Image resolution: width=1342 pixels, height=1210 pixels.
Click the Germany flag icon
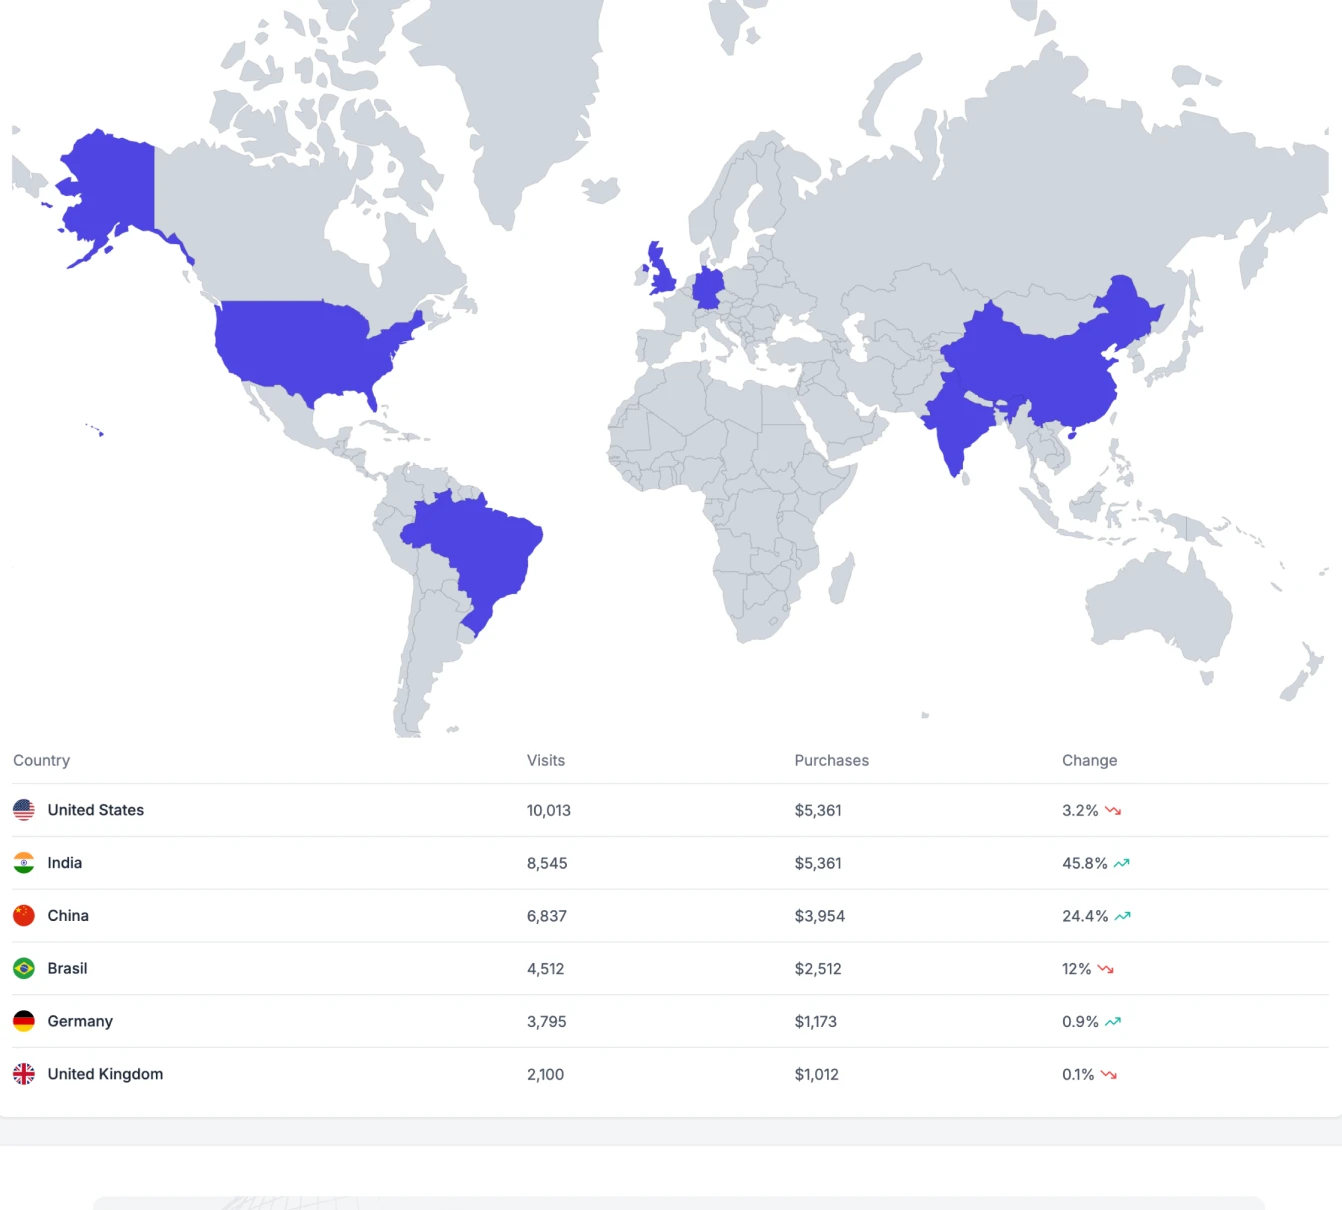coord(24,1021)
